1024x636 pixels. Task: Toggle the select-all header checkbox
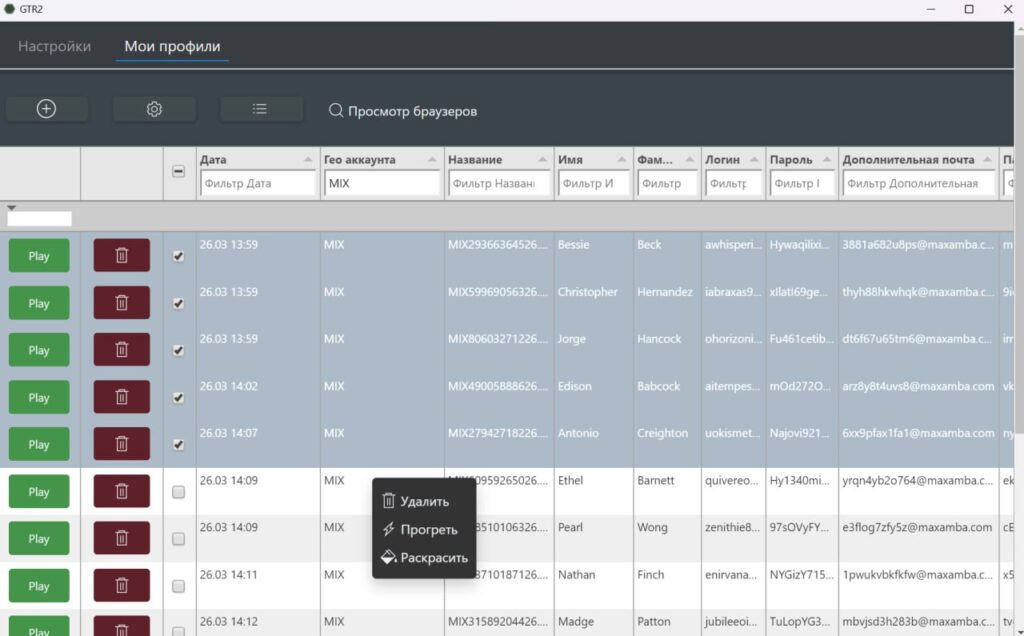click(178, 172)
